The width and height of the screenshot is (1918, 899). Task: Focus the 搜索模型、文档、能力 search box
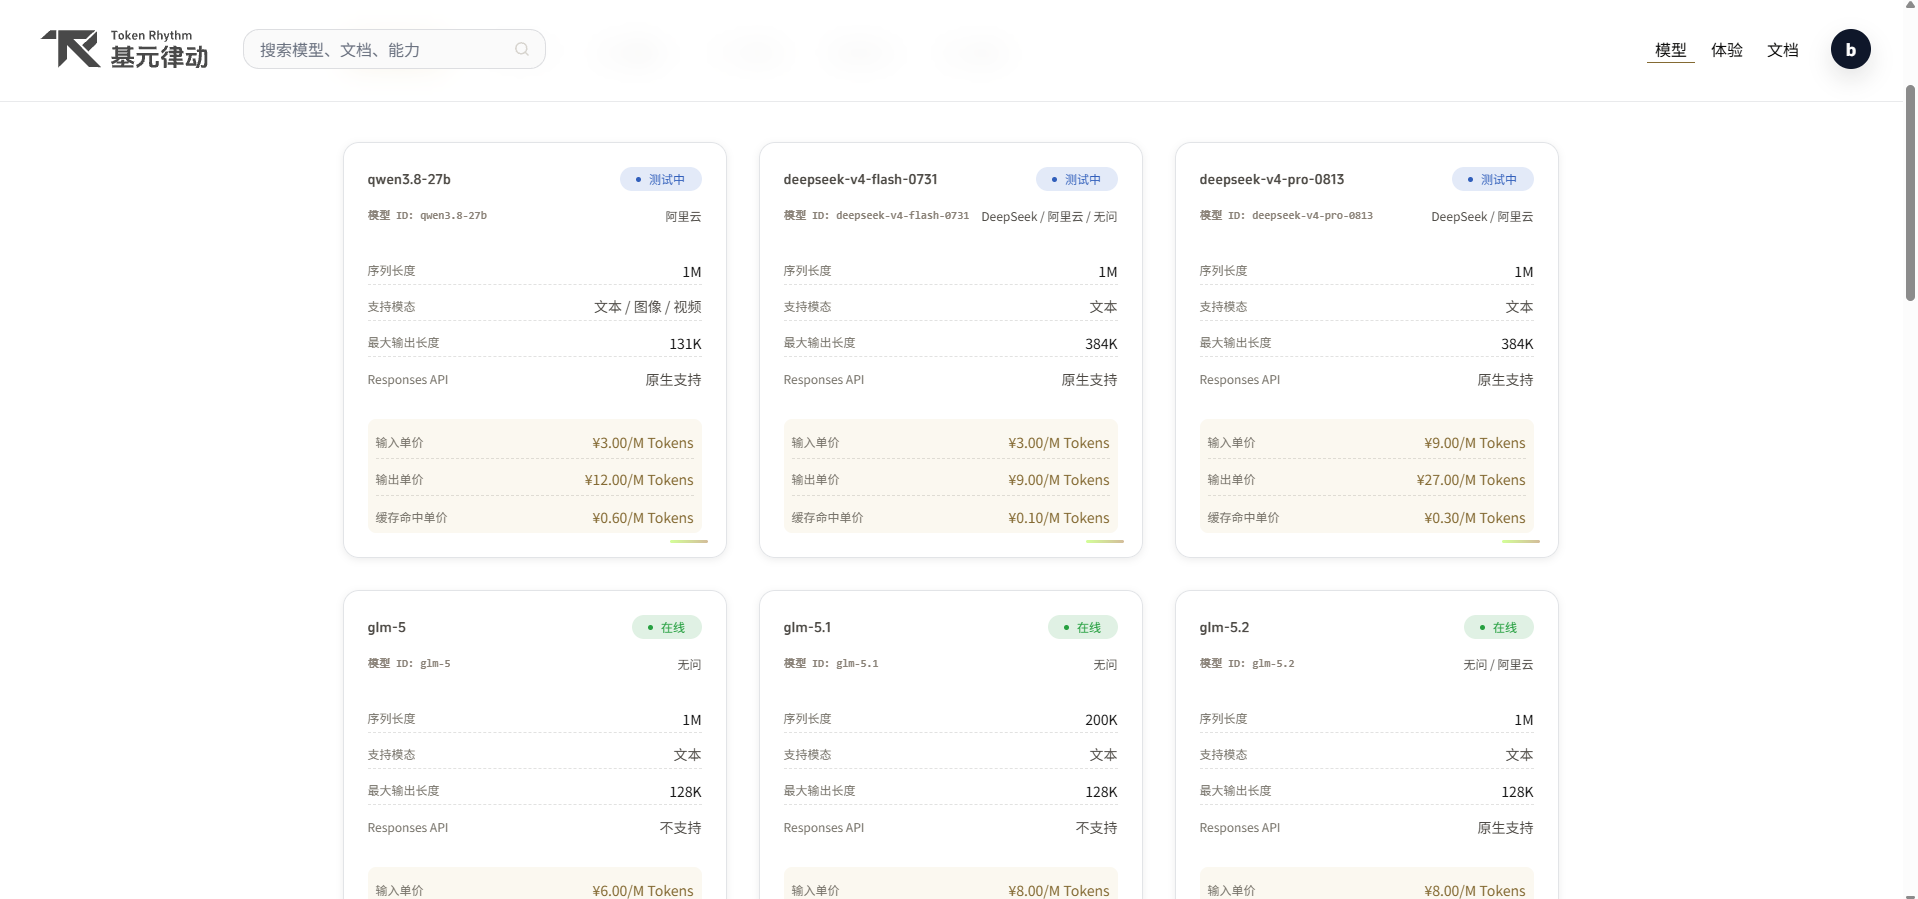coord(394,49)
